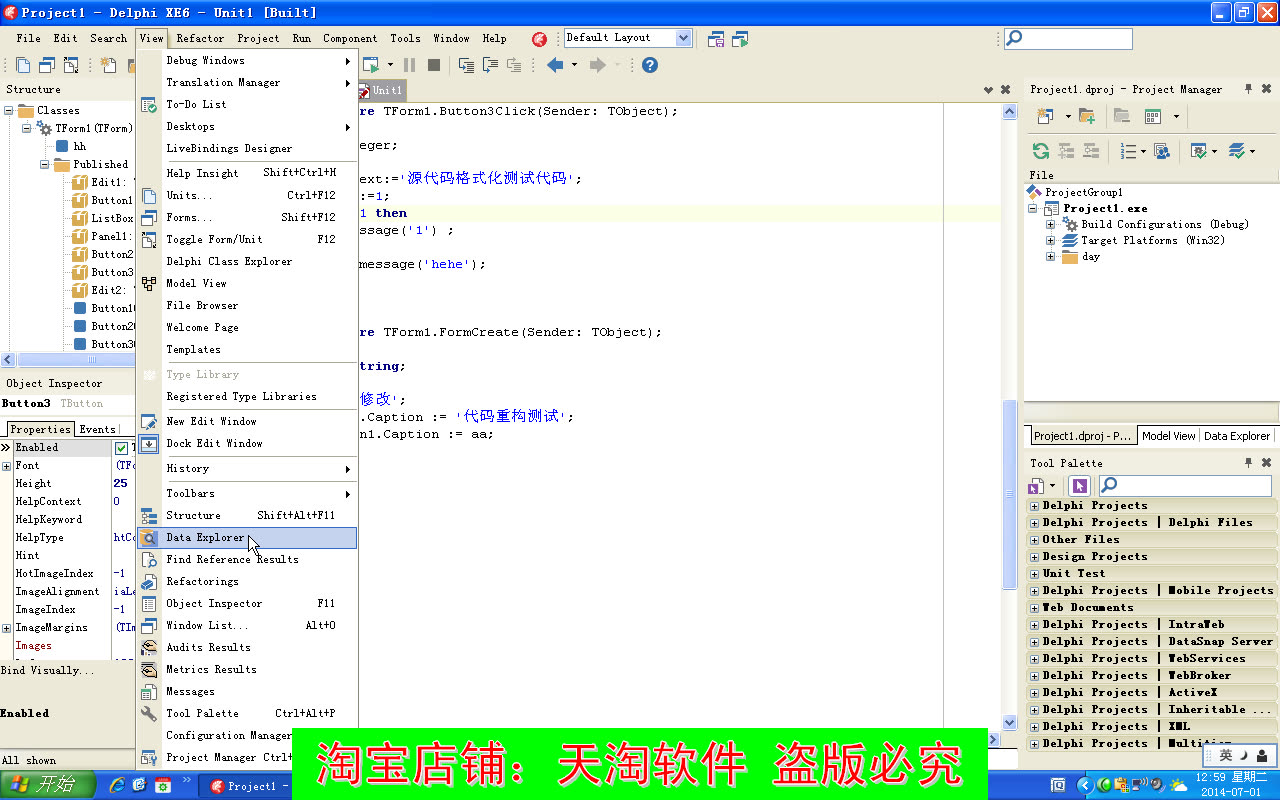This screenshot has width=1280, height=800.
Task: Close the Project Manager panel
Action: pos(1267,89)
